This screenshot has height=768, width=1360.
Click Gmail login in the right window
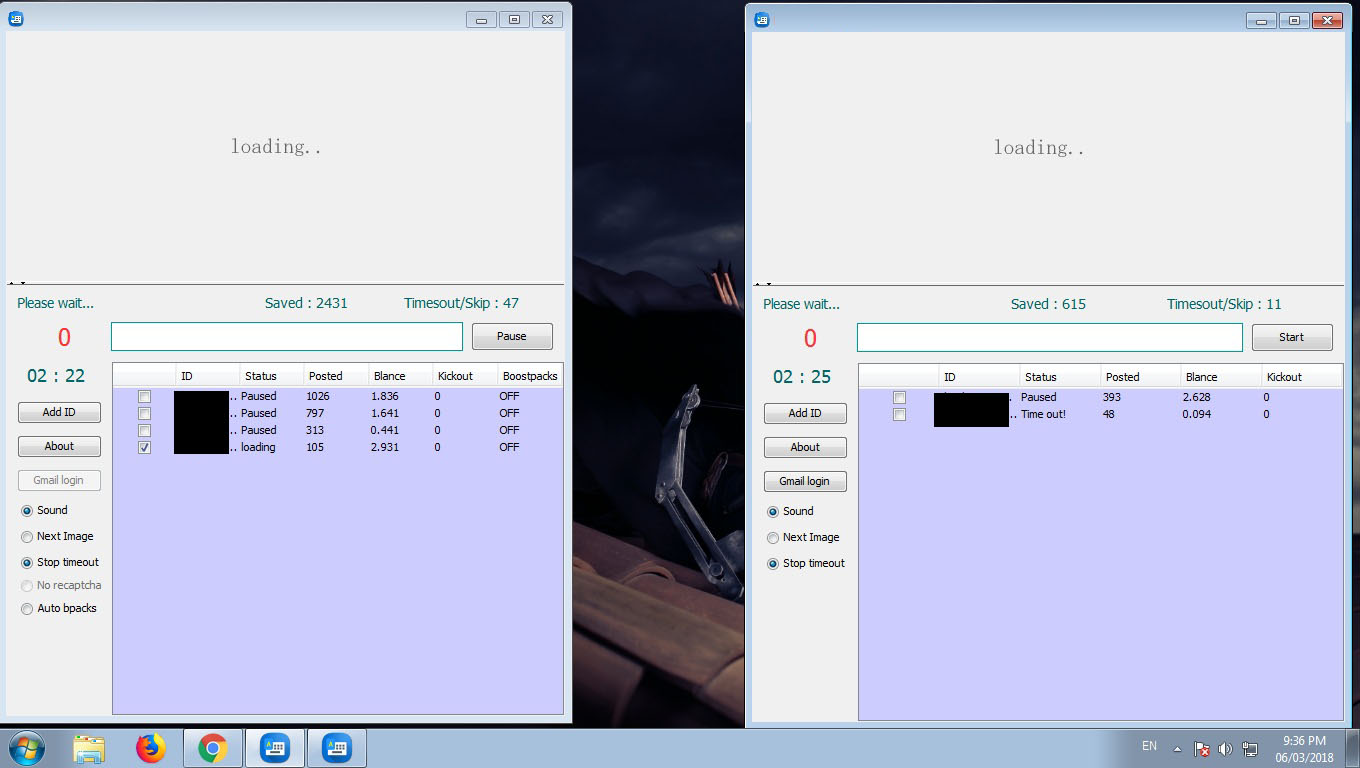pos(805,482)
